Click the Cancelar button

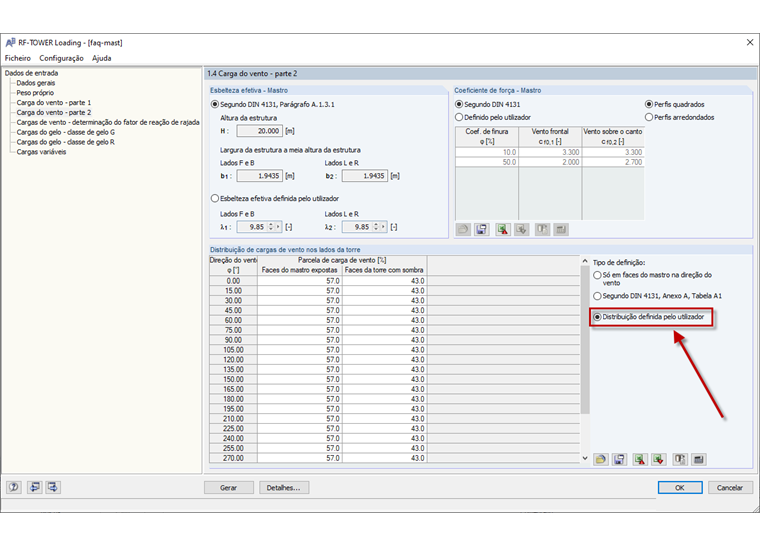coord(730,487)
